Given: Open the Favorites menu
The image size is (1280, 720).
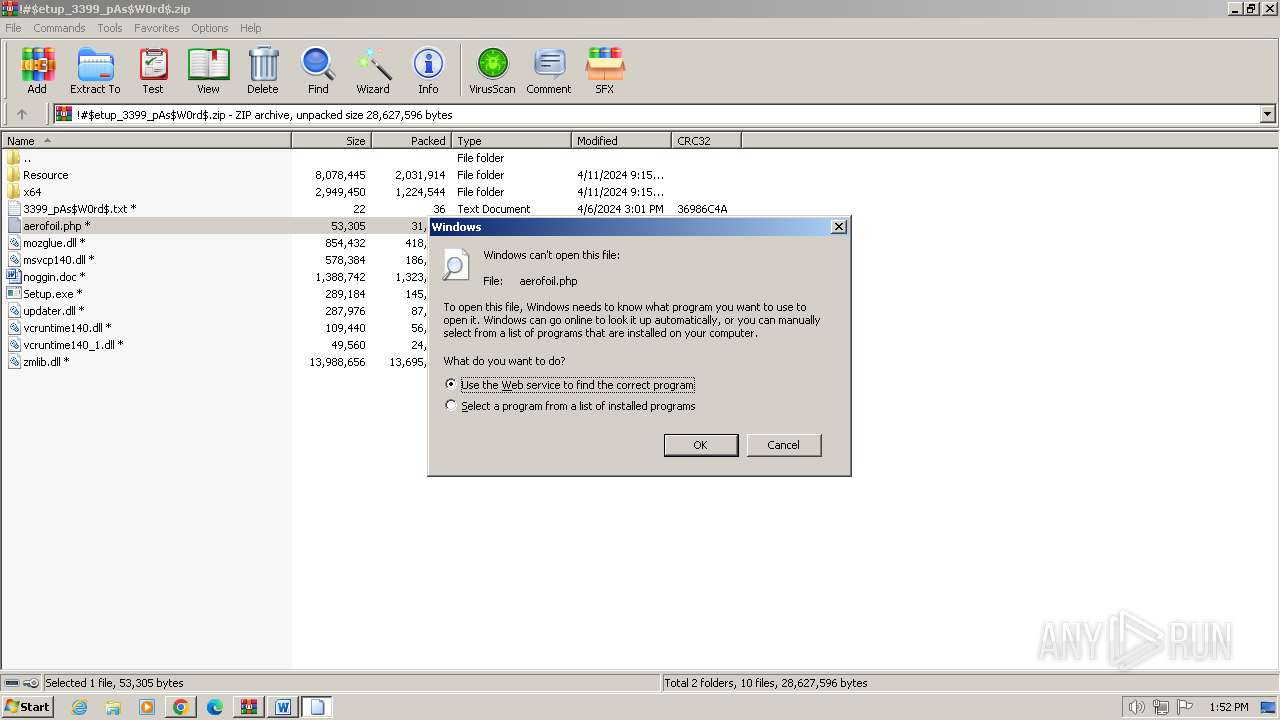Looking at the screenshot, I should pos(157,28).
